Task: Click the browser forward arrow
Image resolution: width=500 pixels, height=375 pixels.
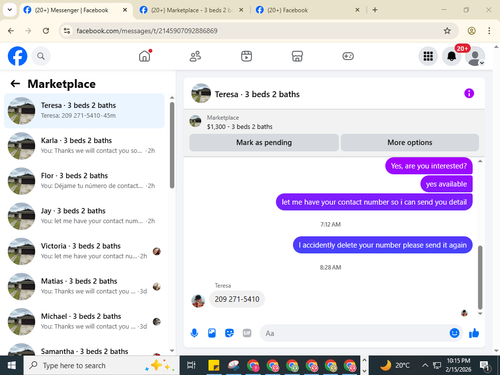Action: point(28,31)
